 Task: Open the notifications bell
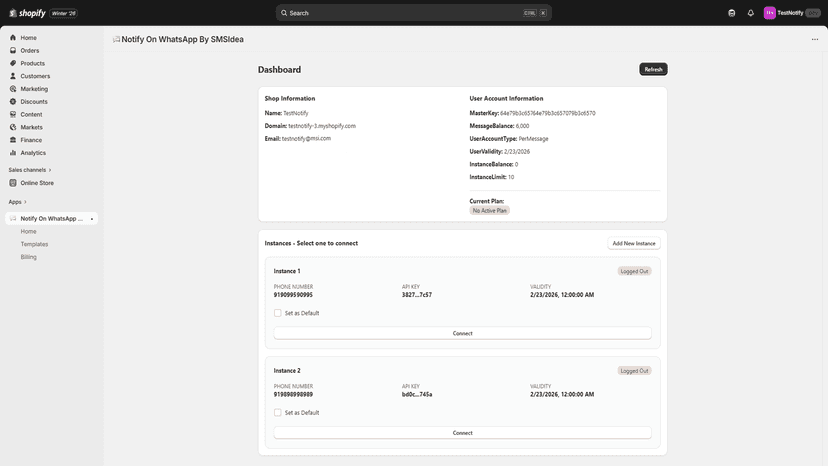pyautogui.click(x=750, y=13)
